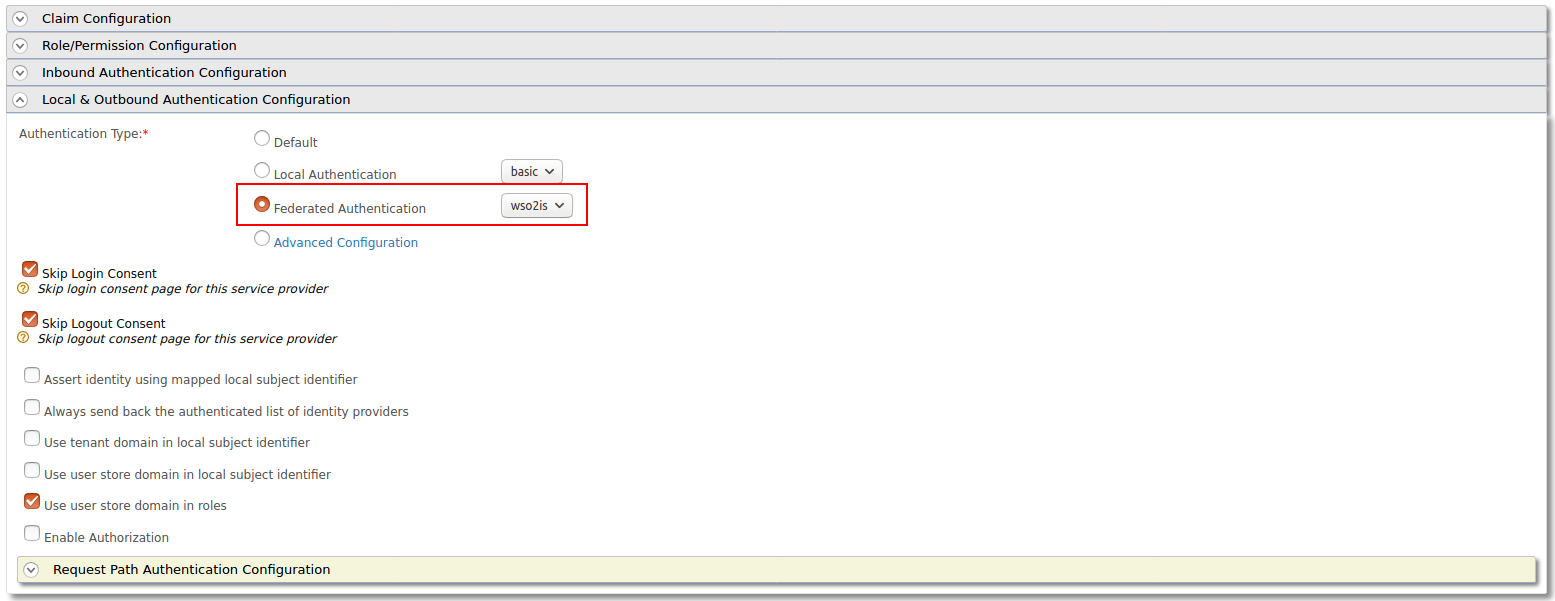Image resolution: width=1555 pixels, height=601 pixels.
Task: Open Advanced Configuration link
Action: pos(346,243)
